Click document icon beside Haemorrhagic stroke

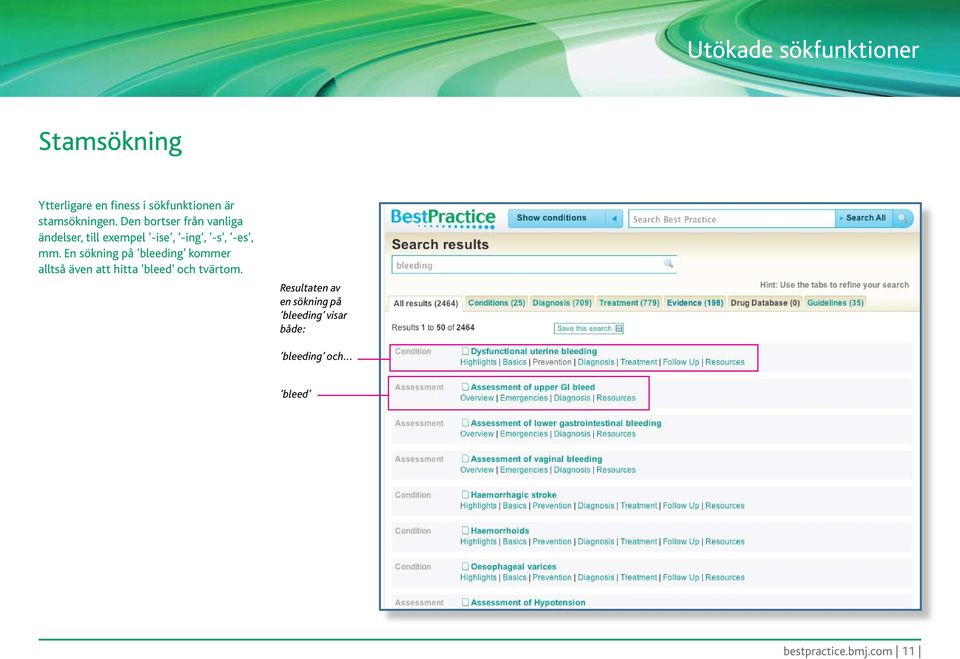point(465,494)
